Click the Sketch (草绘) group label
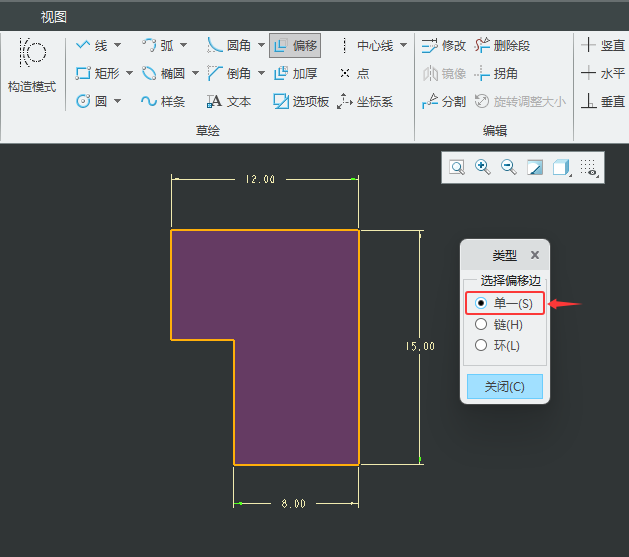 tap(207, 130)
